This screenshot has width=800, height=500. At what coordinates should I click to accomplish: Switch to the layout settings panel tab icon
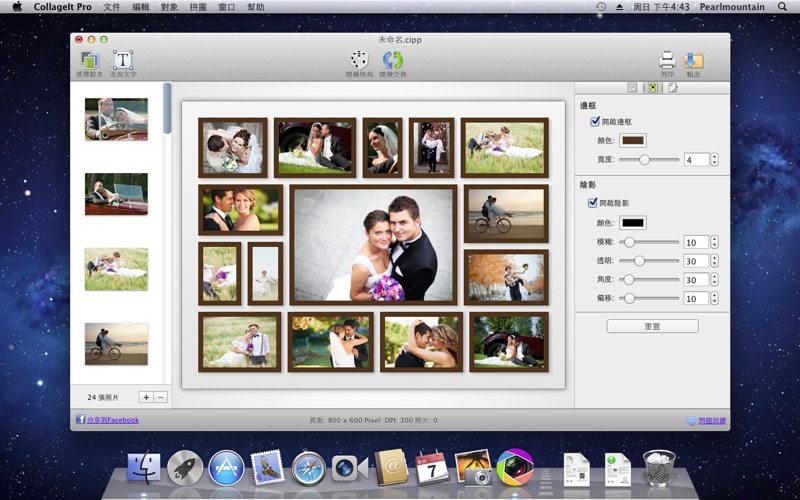coord(632,88)
